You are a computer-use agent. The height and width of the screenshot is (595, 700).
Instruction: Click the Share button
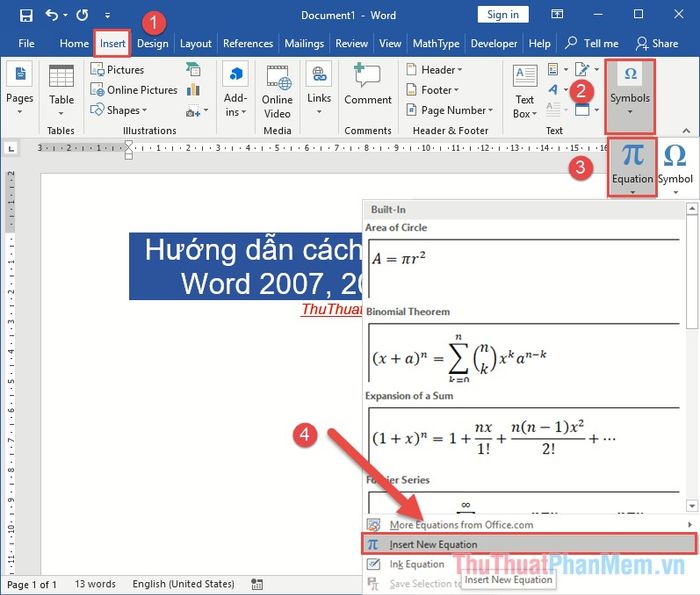pyautogui.click(x=657, y=44)
